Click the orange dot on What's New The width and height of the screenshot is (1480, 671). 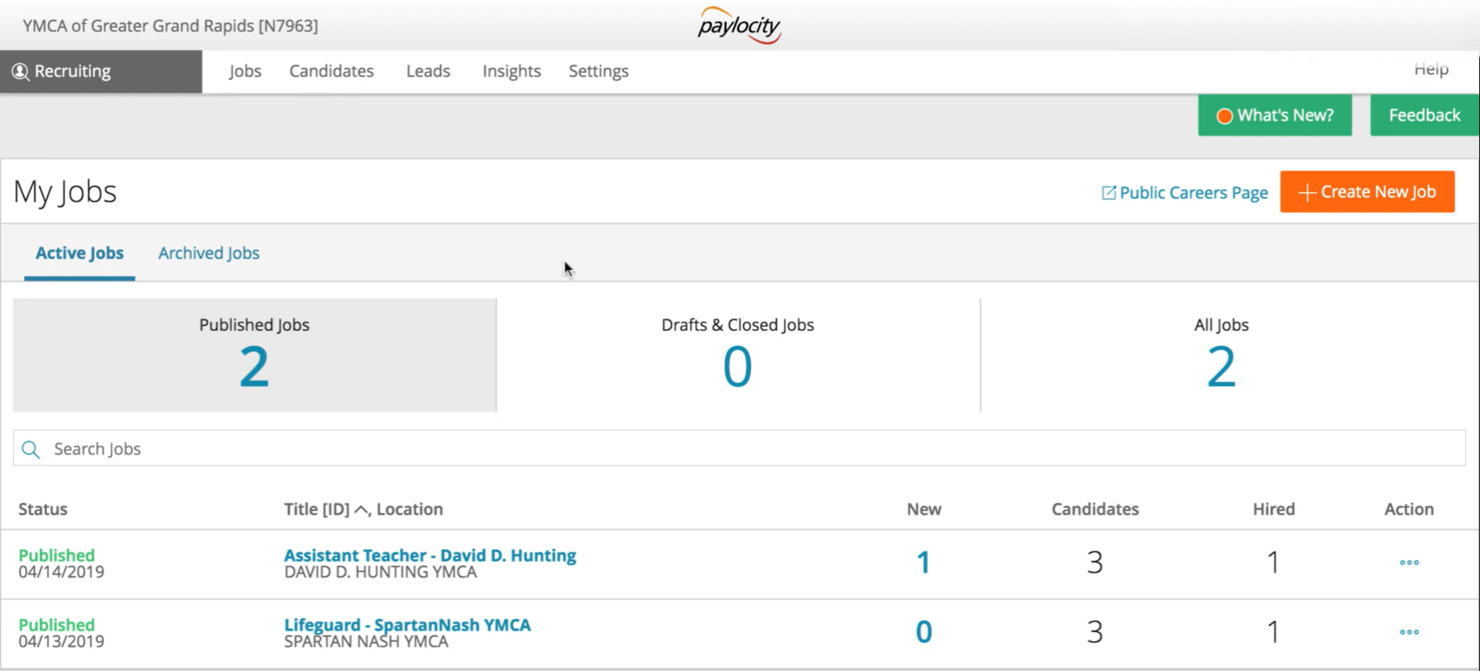(1224, 116)
